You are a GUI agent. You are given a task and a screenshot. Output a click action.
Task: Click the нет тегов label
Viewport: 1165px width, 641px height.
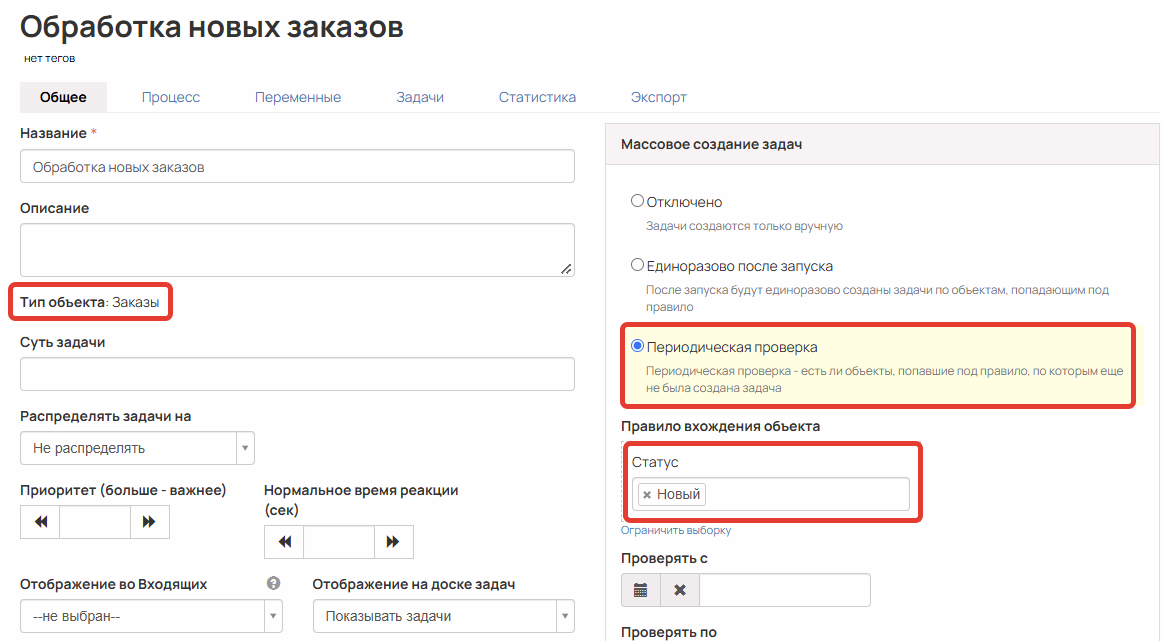[x=49, y=58]
